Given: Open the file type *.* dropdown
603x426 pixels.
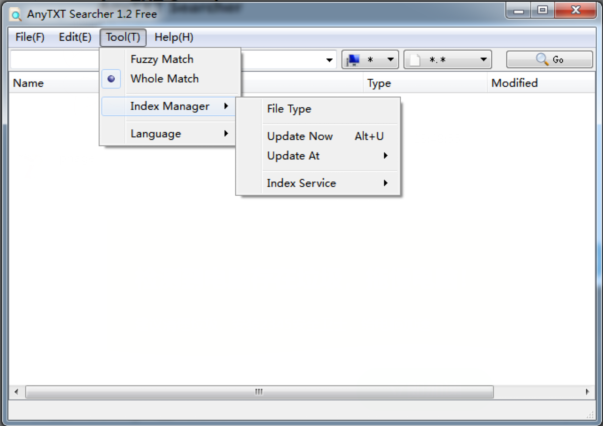Looking at the screenshot, I should pos(448,60).
